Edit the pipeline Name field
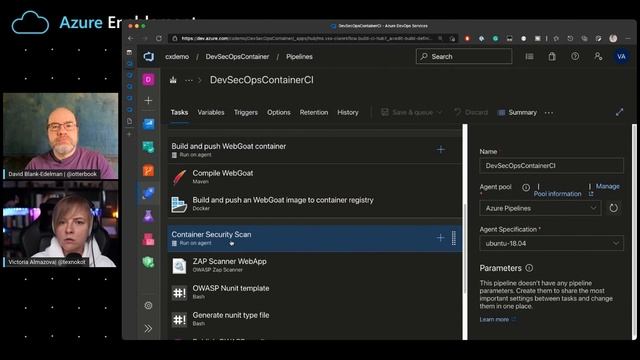The image size is (640, 360). (551, 166)
